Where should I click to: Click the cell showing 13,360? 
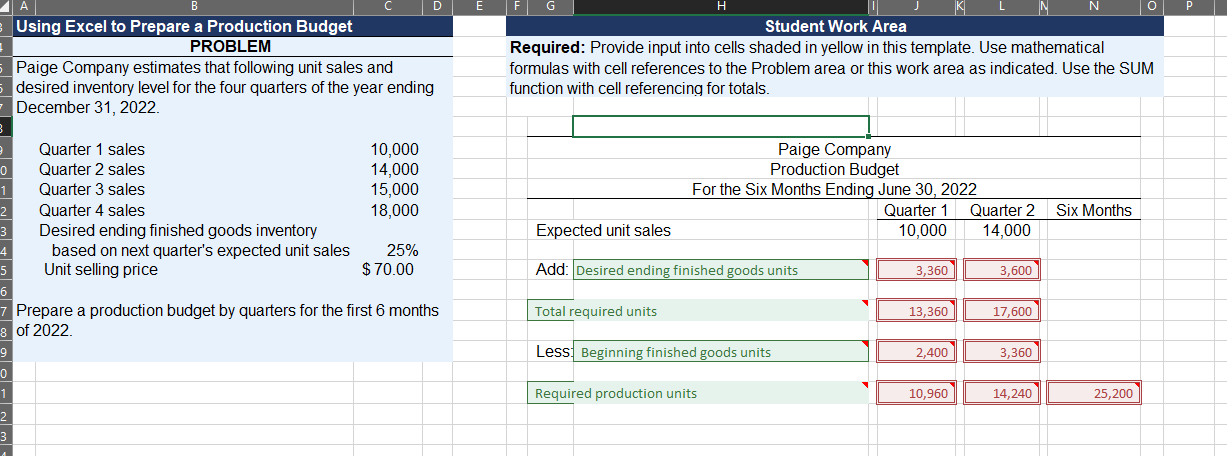click(x=917, y=311)
